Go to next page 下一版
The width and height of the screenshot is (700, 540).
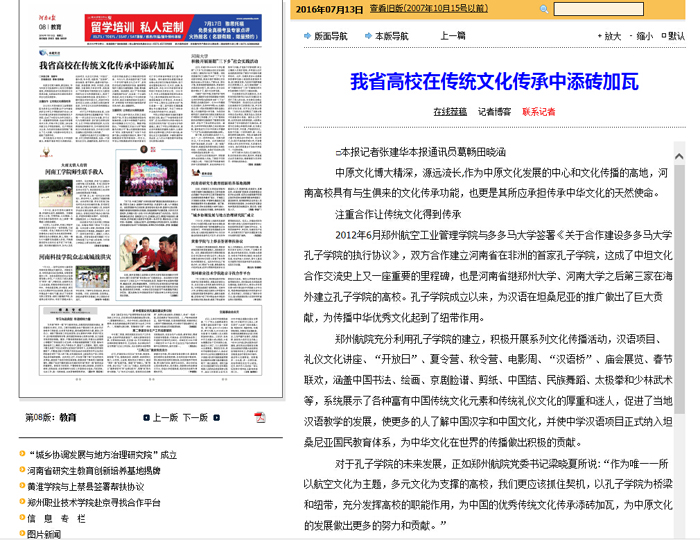coord(196,418)
